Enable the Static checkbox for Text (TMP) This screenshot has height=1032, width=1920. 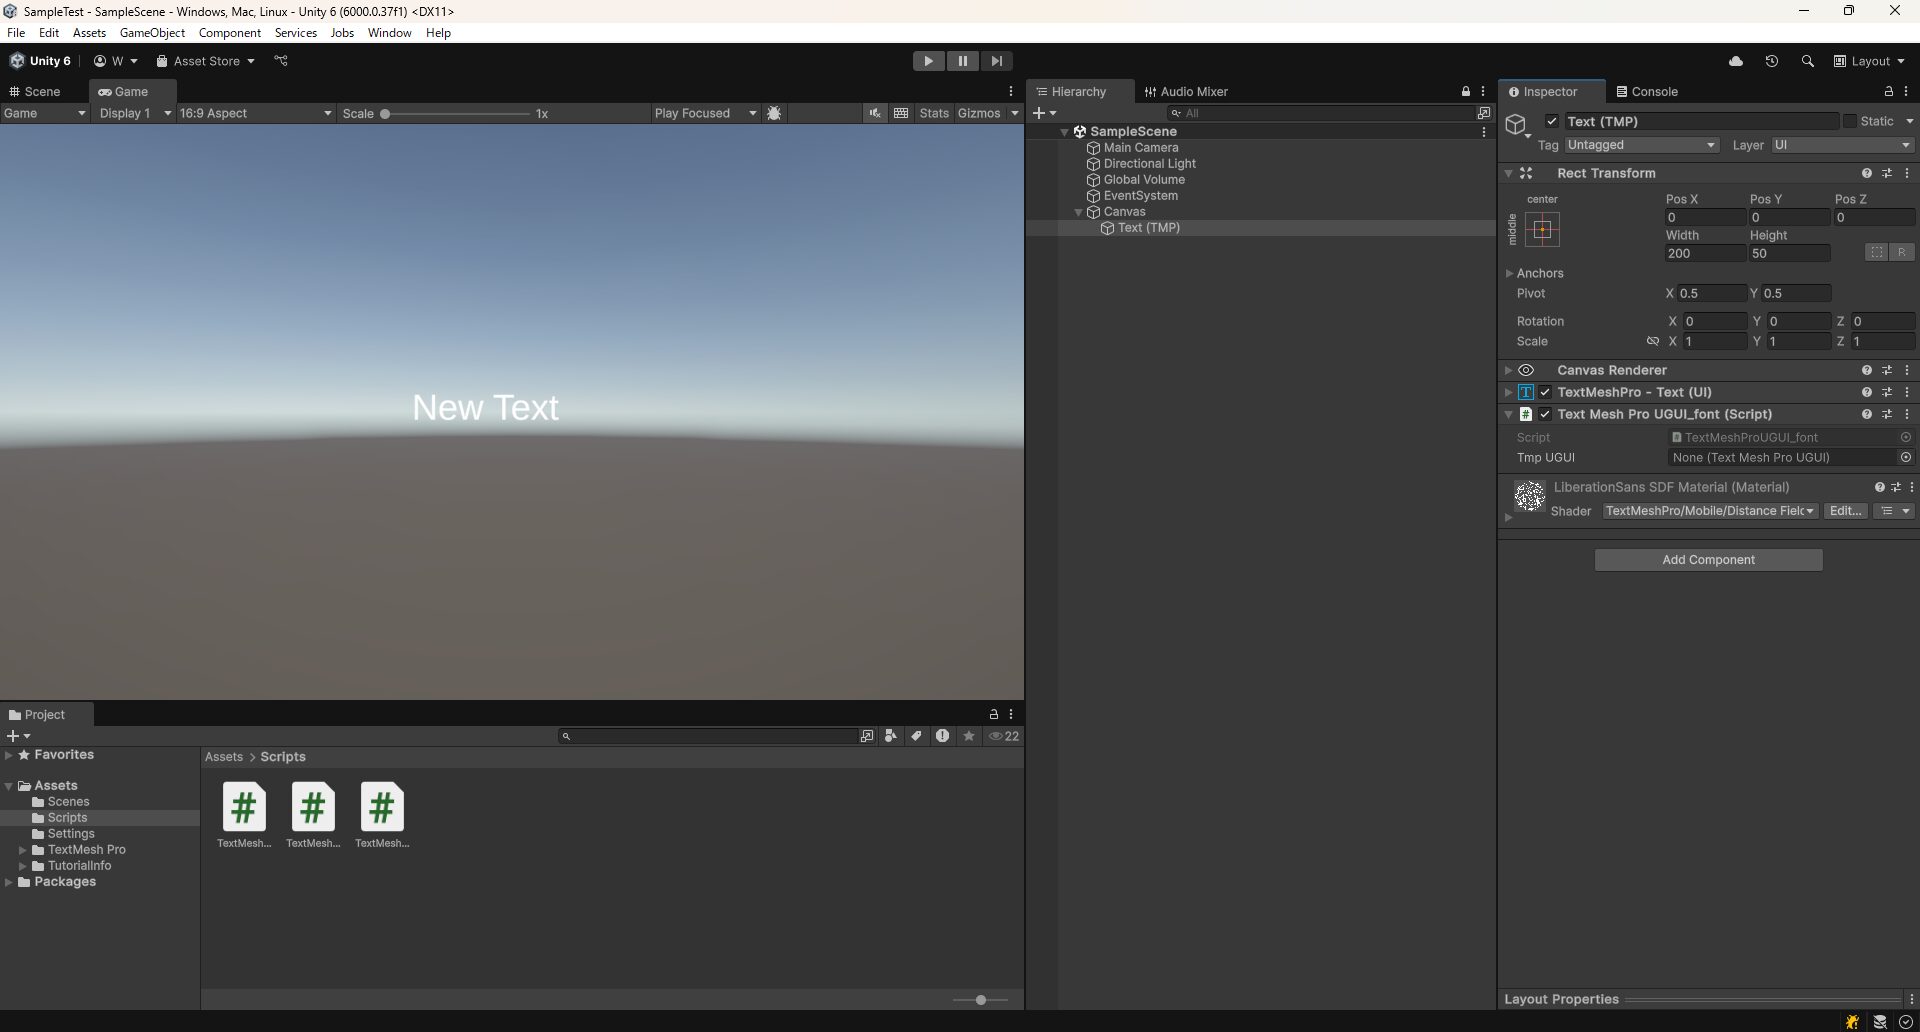[1851, 121]
